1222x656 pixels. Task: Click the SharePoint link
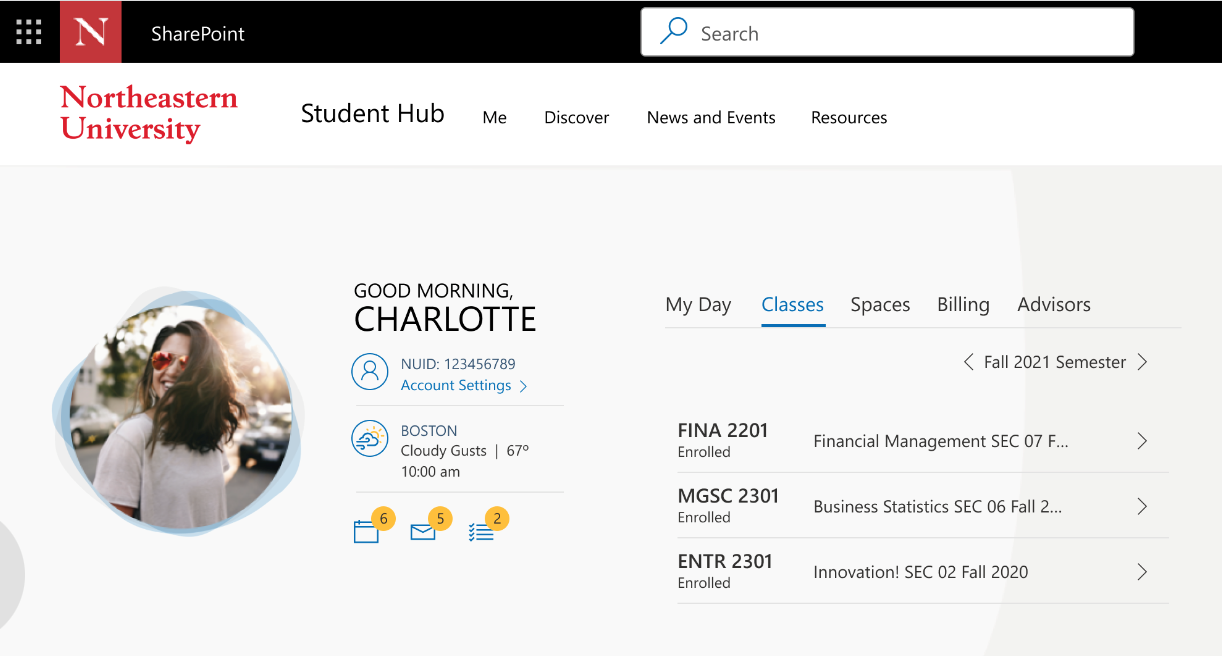pyautogui.click(x=197, y=32)
